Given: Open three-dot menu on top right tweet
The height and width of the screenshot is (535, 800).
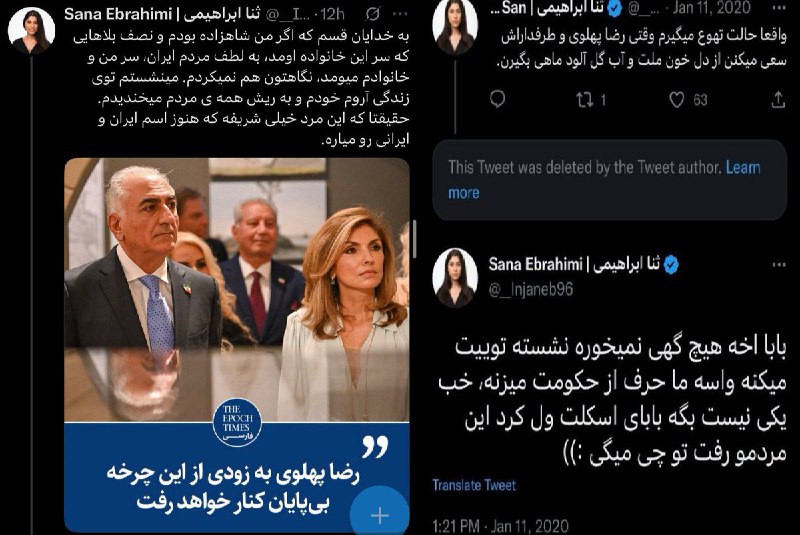Looking at the screenshot, I should pyautogui.click(x=779, y=8).
